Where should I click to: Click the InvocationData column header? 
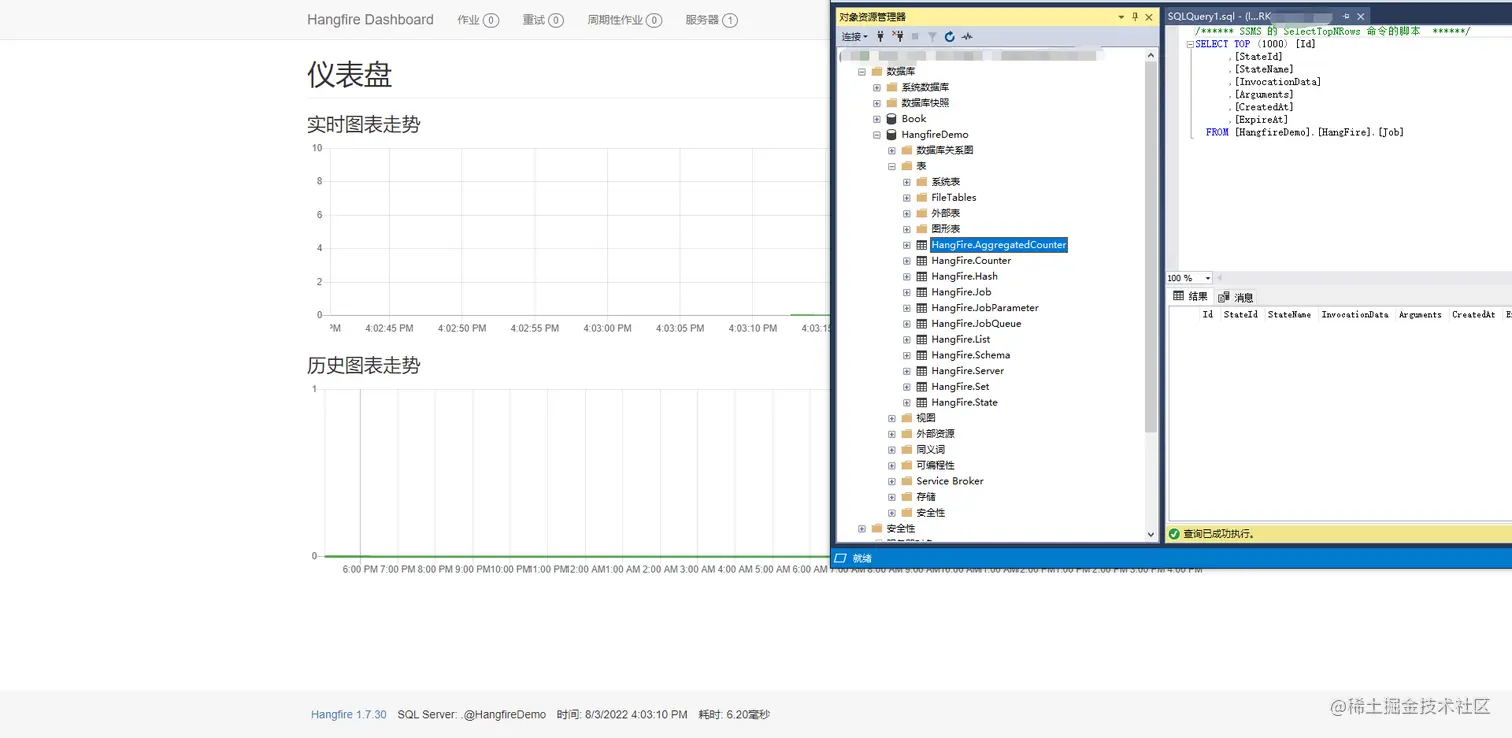pos(1355,315)
